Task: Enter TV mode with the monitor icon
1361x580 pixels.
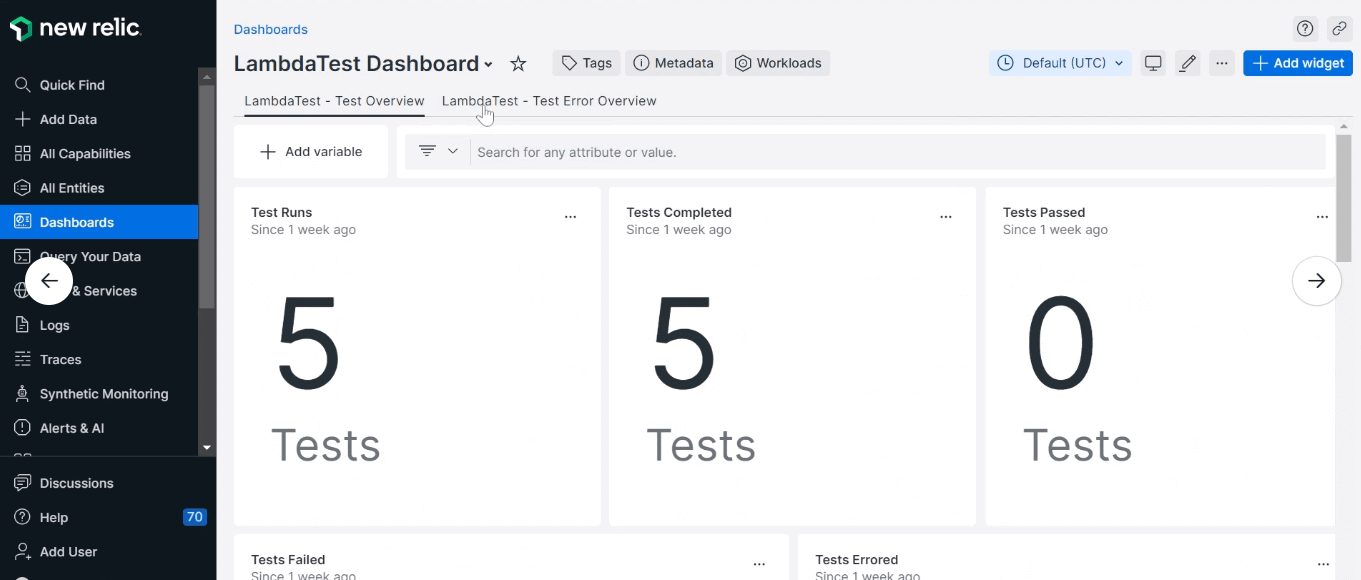Action: pos(1153,63)
